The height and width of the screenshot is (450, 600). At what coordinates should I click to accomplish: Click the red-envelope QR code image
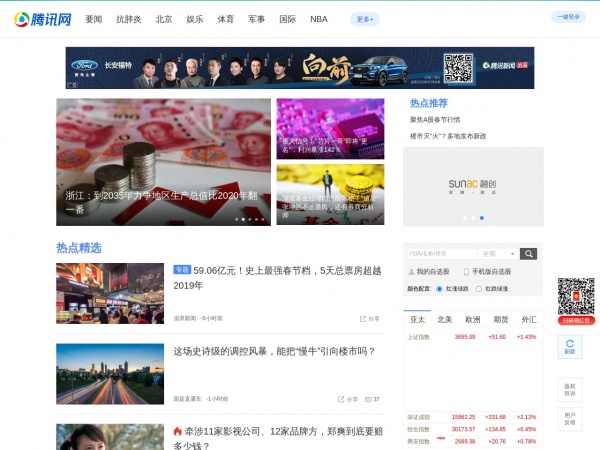click(576, 297)
